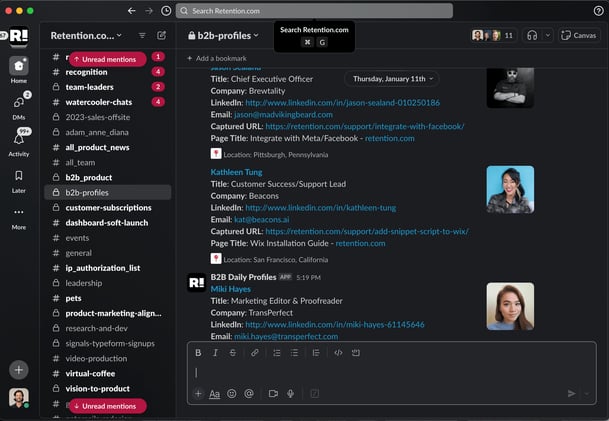The width and height of the screenshot is (609, 421).
Task: Click the Home sidebar icon
Action: pyautogui.click(x=19, y=66)
